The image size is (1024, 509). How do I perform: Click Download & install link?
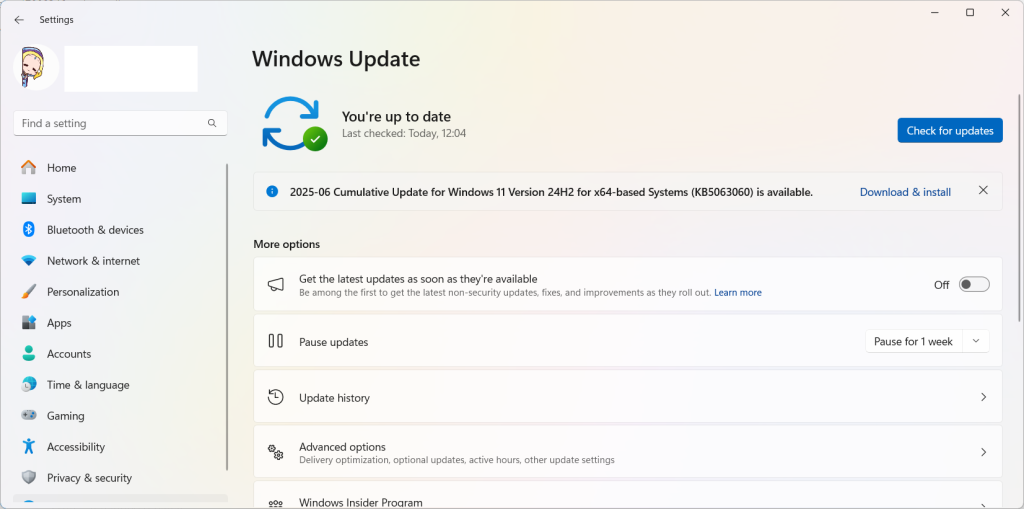pyautogui.click(x=905, y=192)
